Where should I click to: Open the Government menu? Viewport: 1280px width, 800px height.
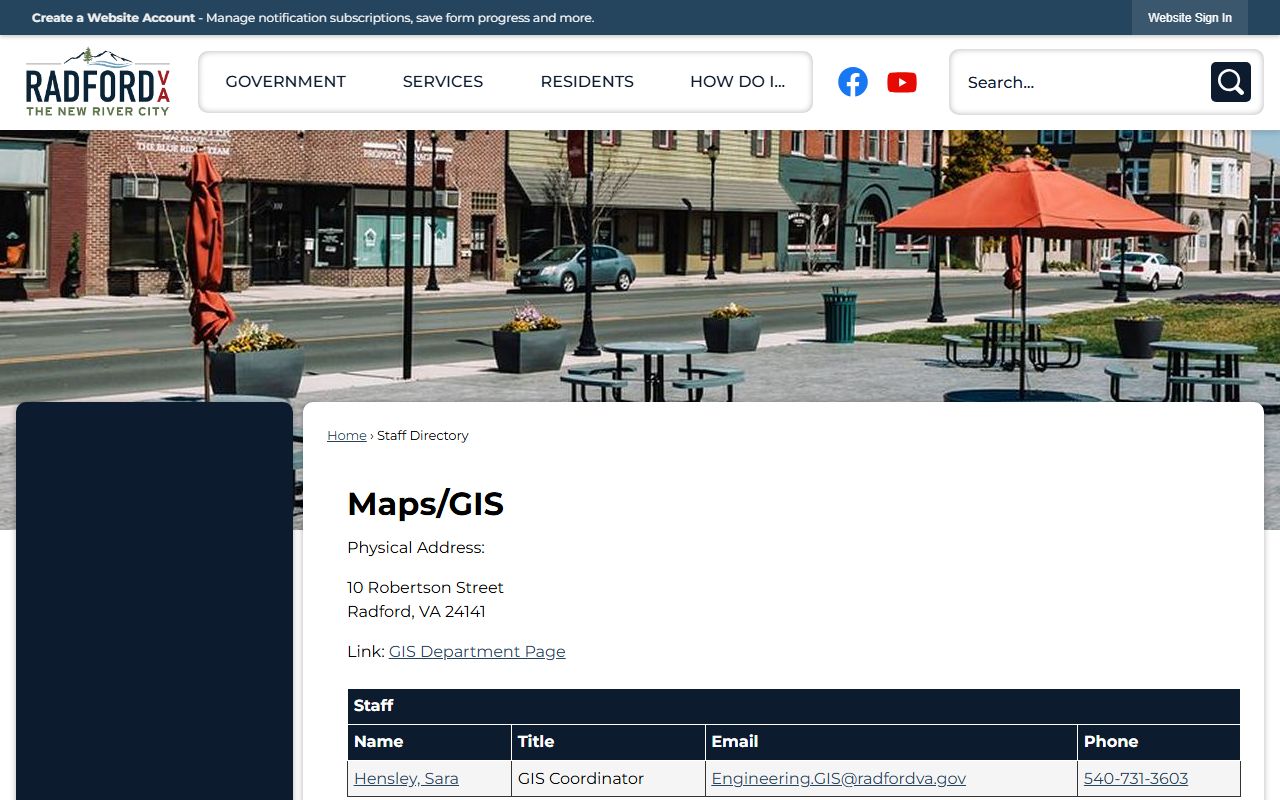286,82
